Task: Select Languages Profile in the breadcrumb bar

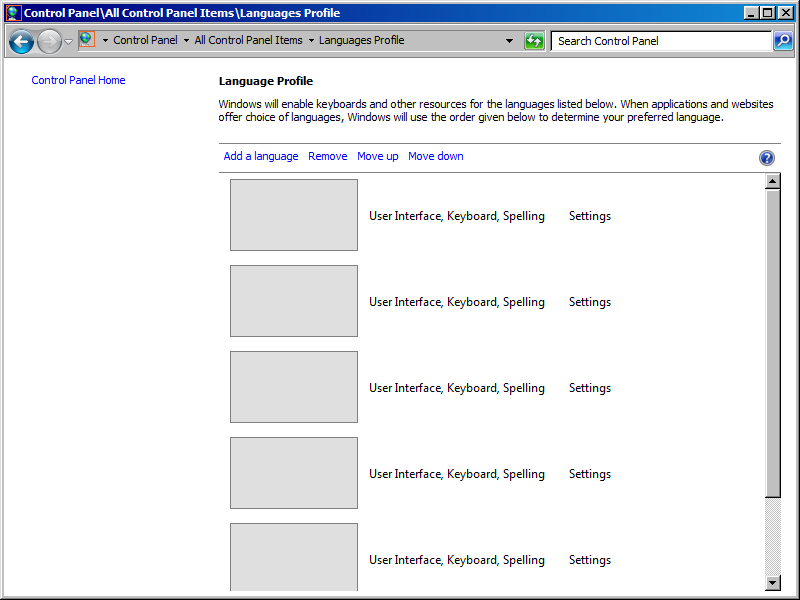Action: (x=360, y=41)
